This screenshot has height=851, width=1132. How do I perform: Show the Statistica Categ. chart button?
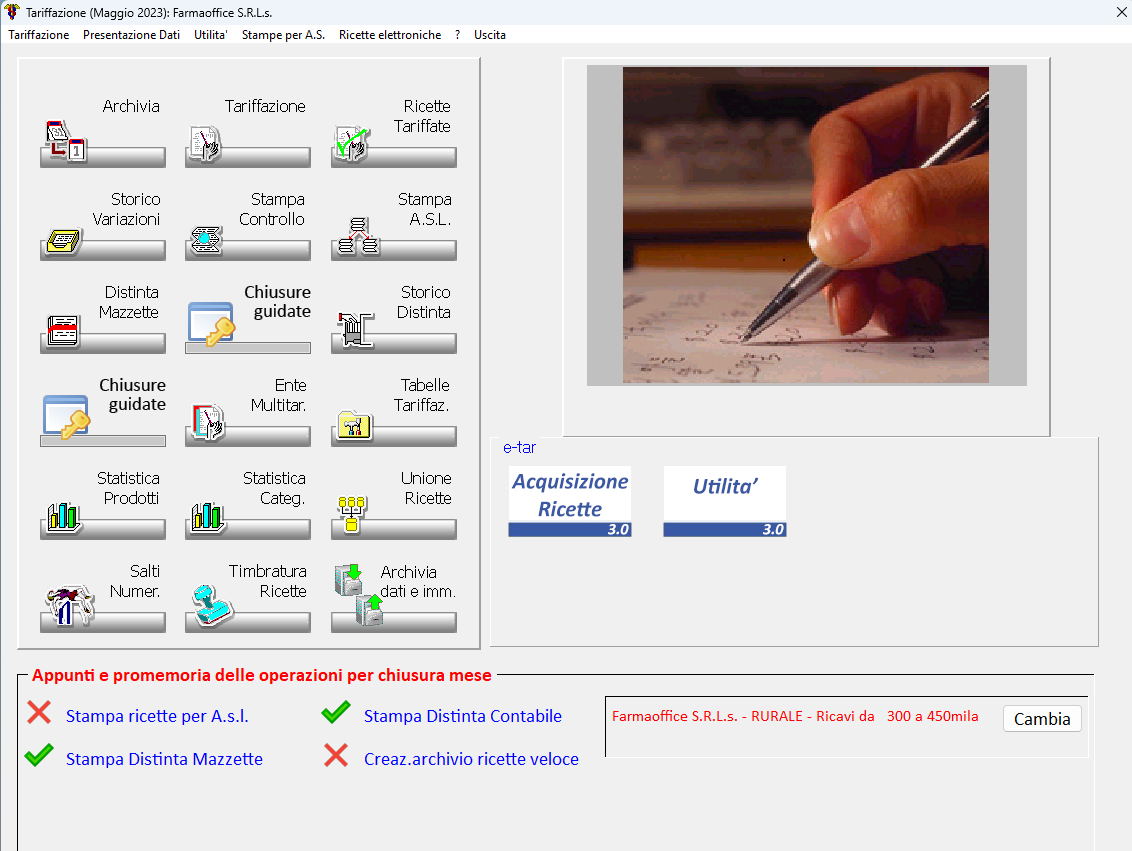point(248,504)
